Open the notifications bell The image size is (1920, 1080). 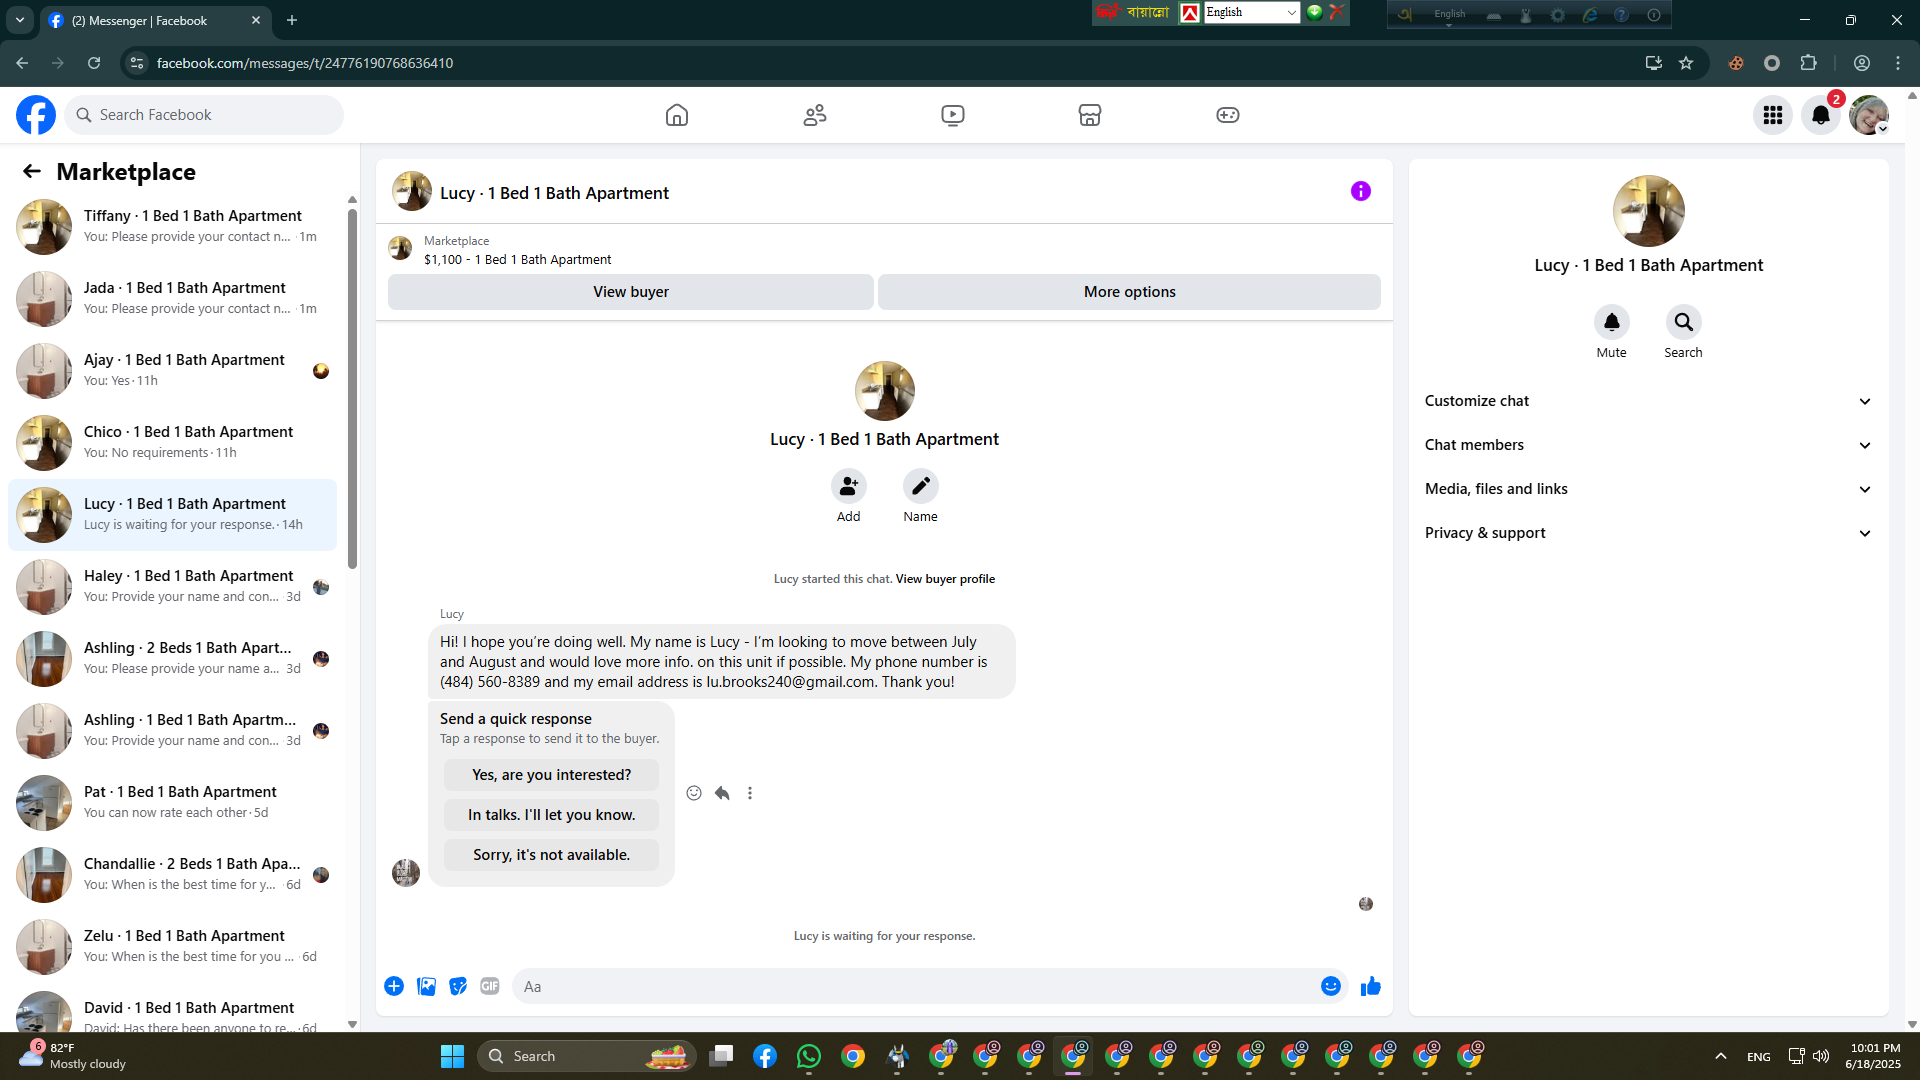click(1821, 115)
